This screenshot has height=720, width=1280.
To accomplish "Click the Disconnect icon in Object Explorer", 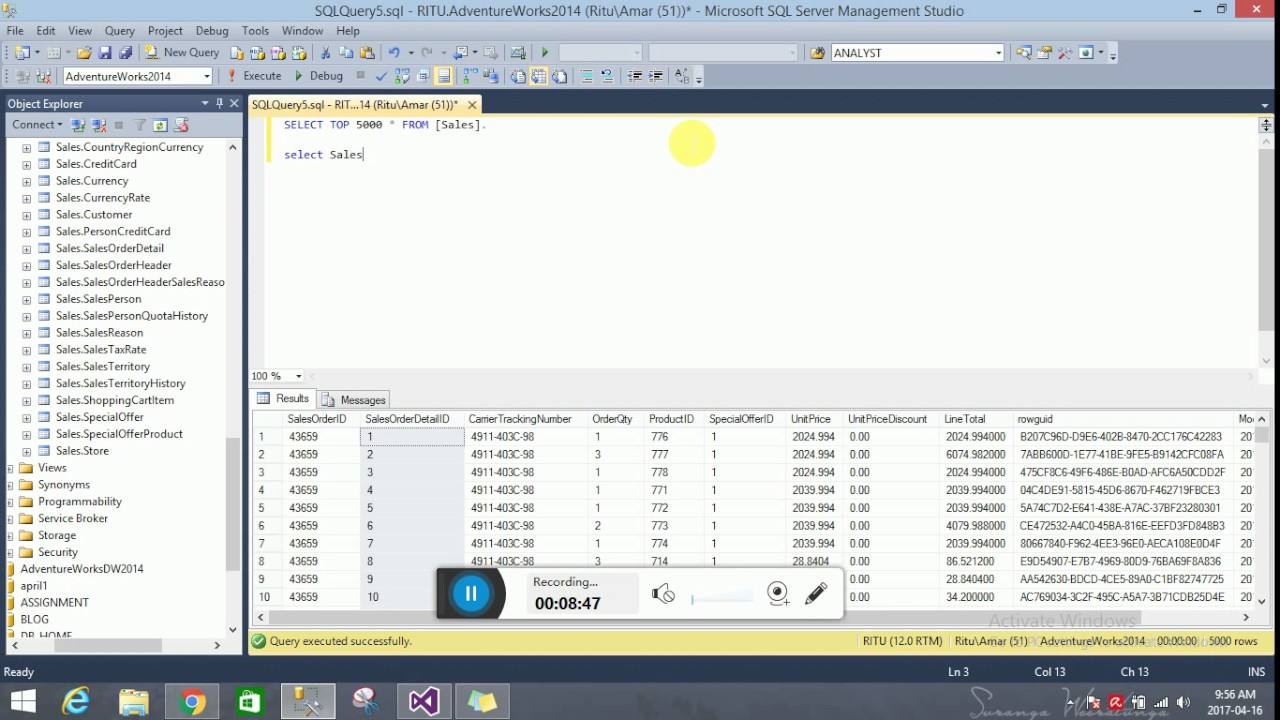I will [x=99, y=125].
